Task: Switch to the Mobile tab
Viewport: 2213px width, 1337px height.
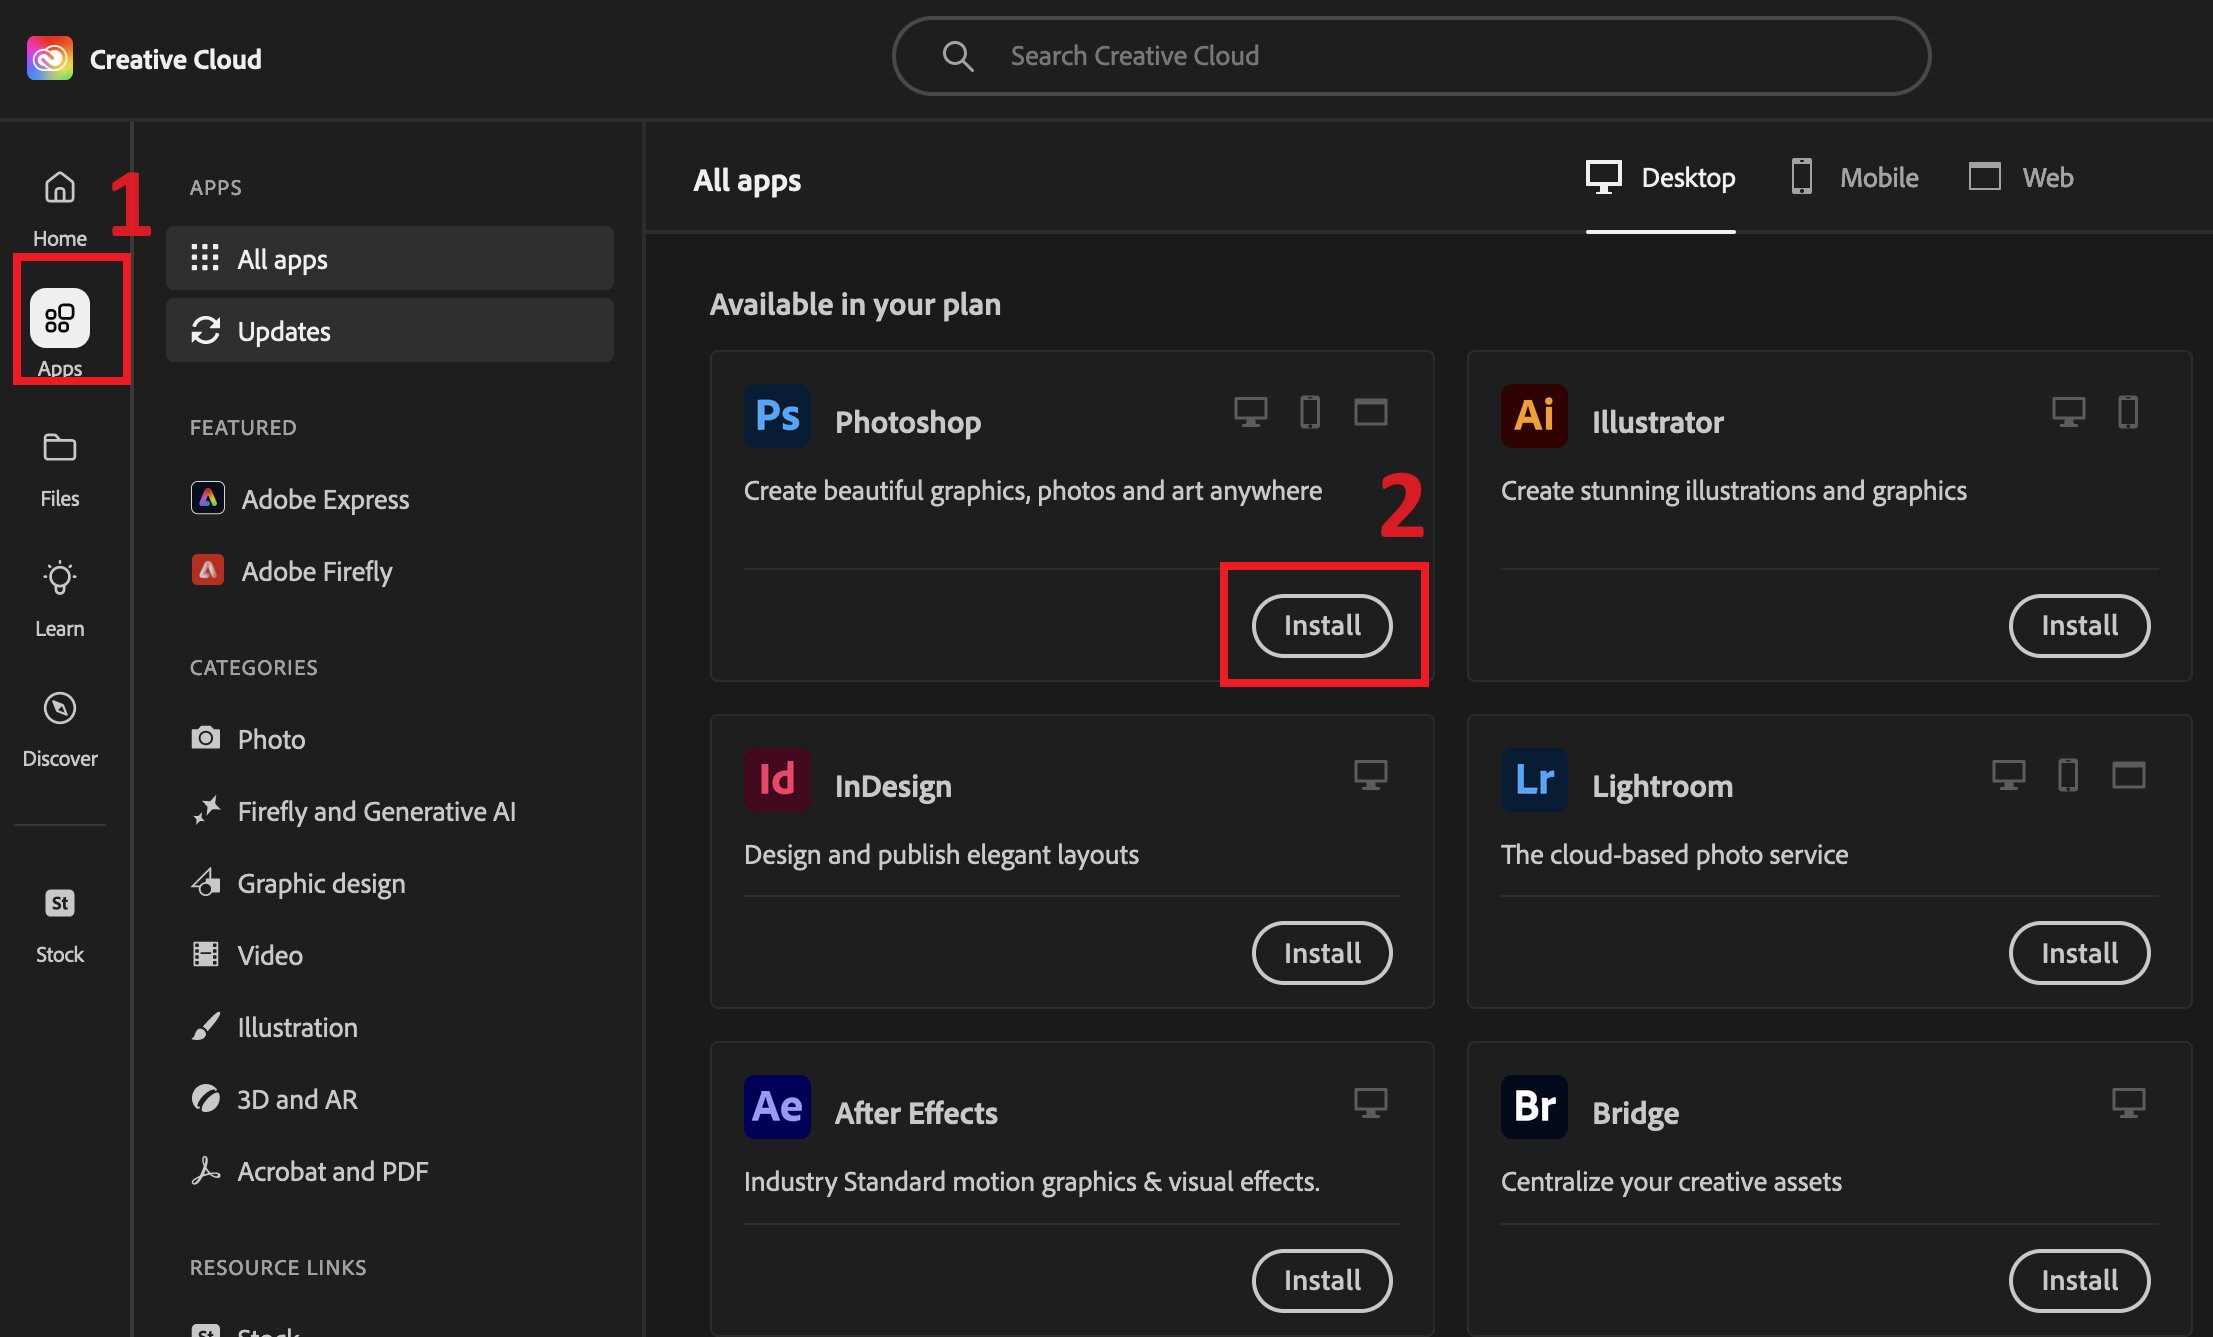Action: tap(1855, 178)
